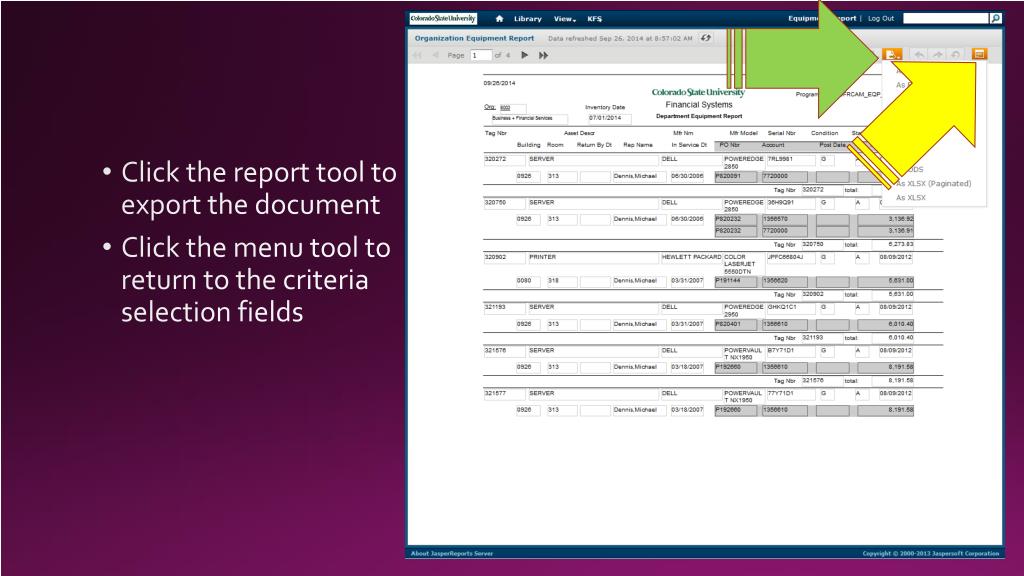1024x576 pixels.
Task: Click the Organization Equipment Report title
Action: click(474, 39)
